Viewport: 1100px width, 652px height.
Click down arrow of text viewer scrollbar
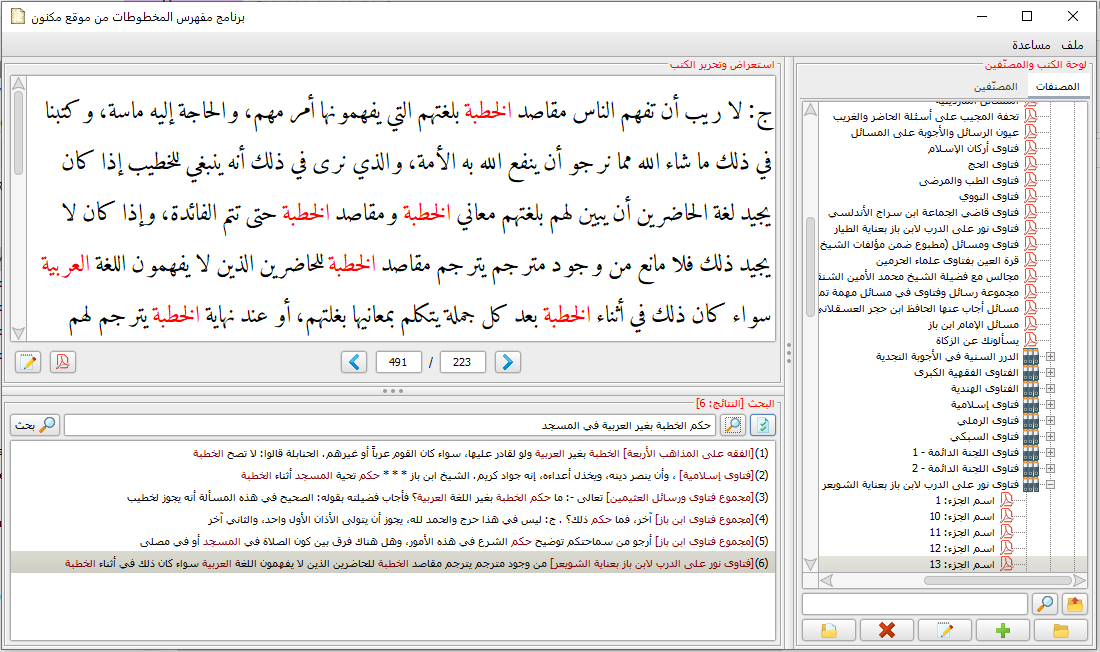pos(18,333)
